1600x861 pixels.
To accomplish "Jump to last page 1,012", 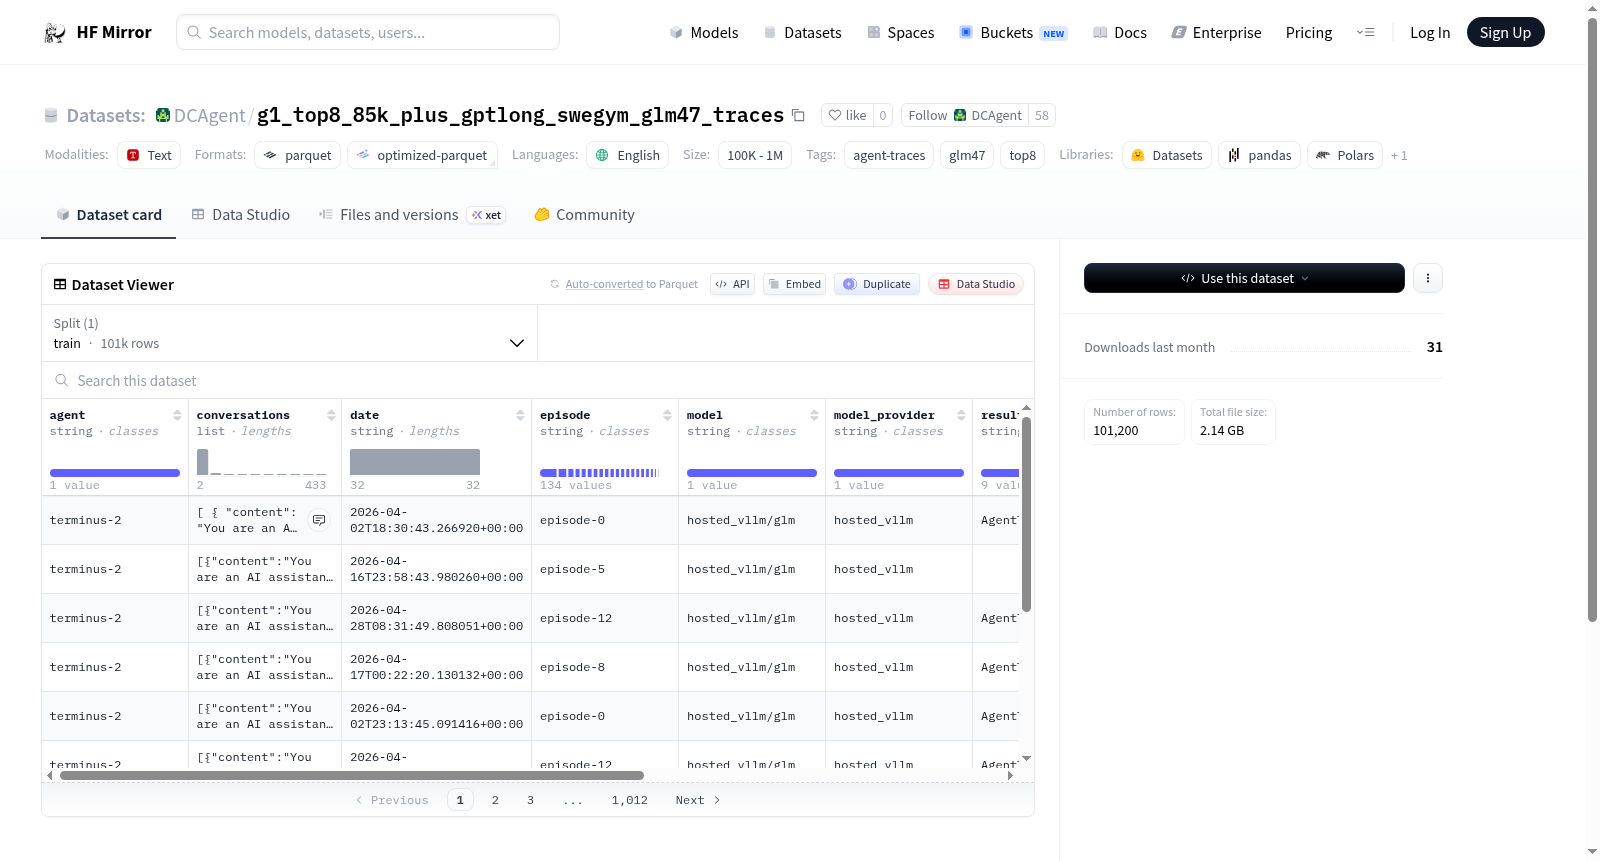I will click(x=630, y=800).
